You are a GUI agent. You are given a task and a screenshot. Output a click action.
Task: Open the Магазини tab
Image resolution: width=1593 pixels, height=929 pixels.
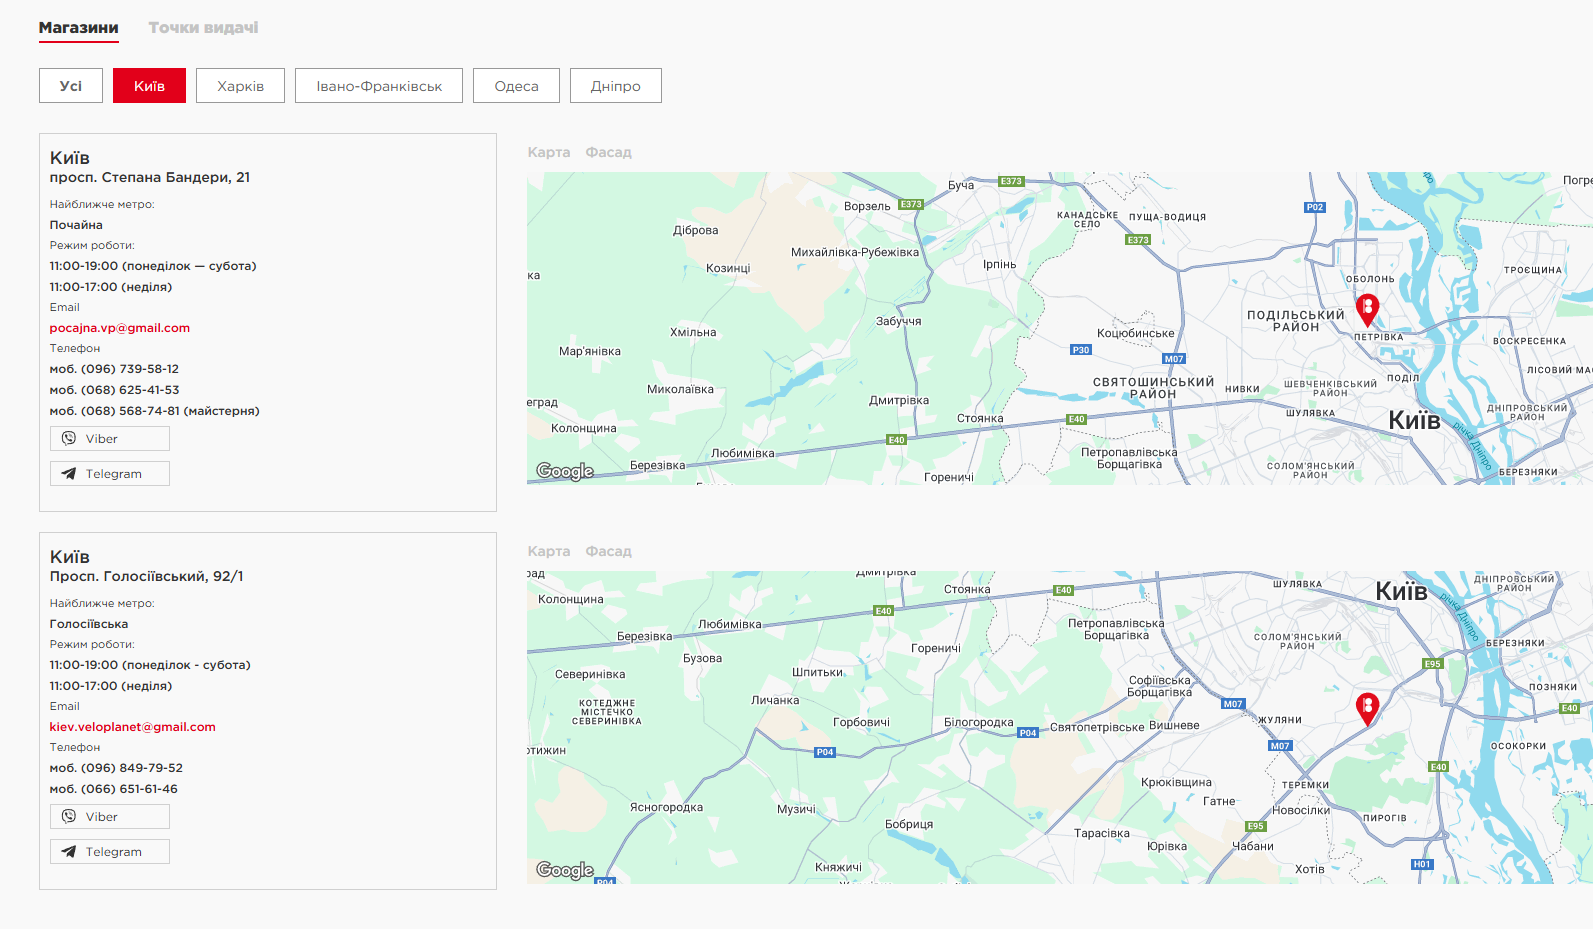click(79, 28)
